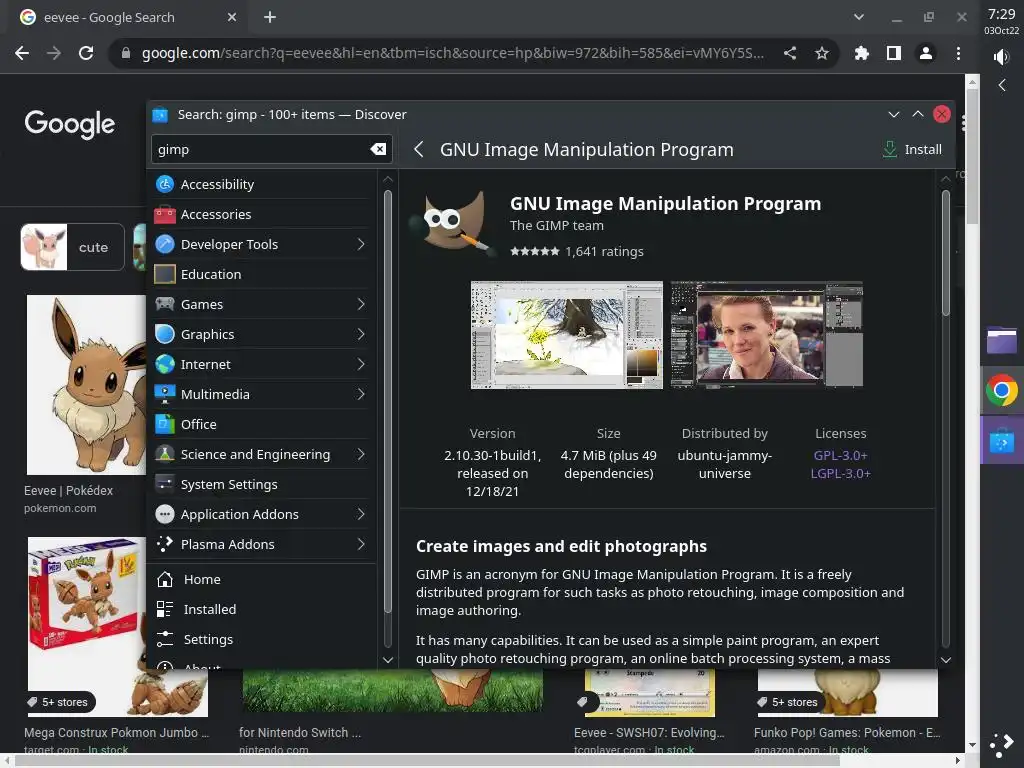Image resolution: width=1024 pixels, height=768 pixels.
Task: Click the Plasma Addons icon
Action: click(x=165, y=544)
